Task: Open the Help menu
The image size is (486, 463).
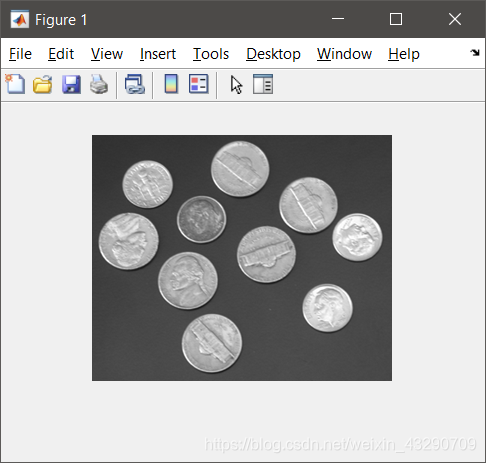Action: coord(404,54)
